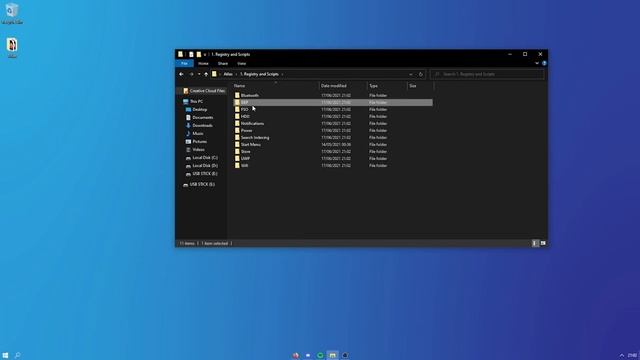Select the DEP folder row
Viewport: 640px width, 360px height.
[333, 102]
